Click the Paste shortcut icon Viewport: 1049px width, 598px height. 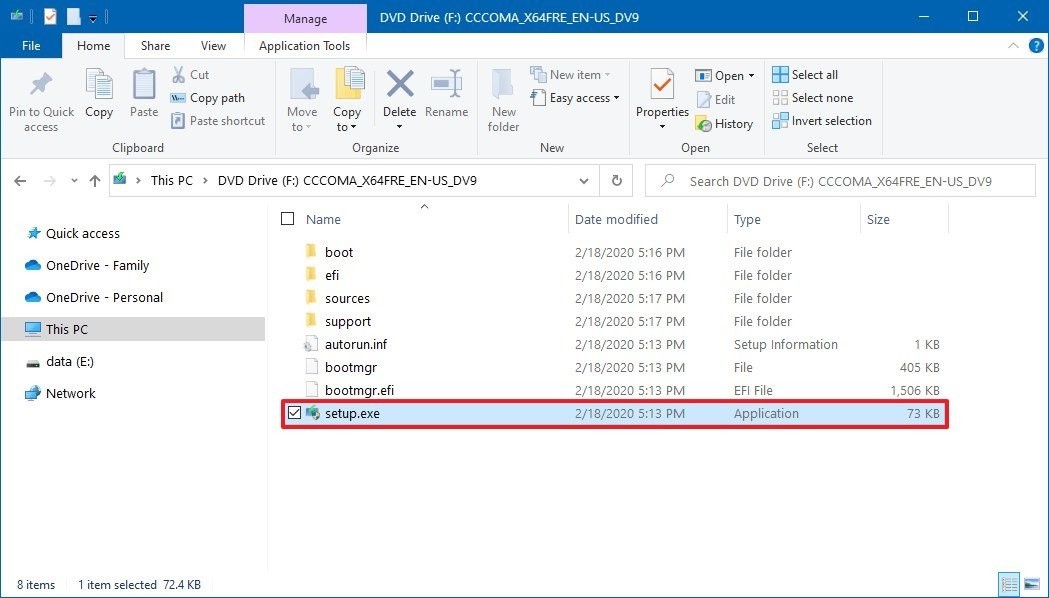[x=178, y=120]
